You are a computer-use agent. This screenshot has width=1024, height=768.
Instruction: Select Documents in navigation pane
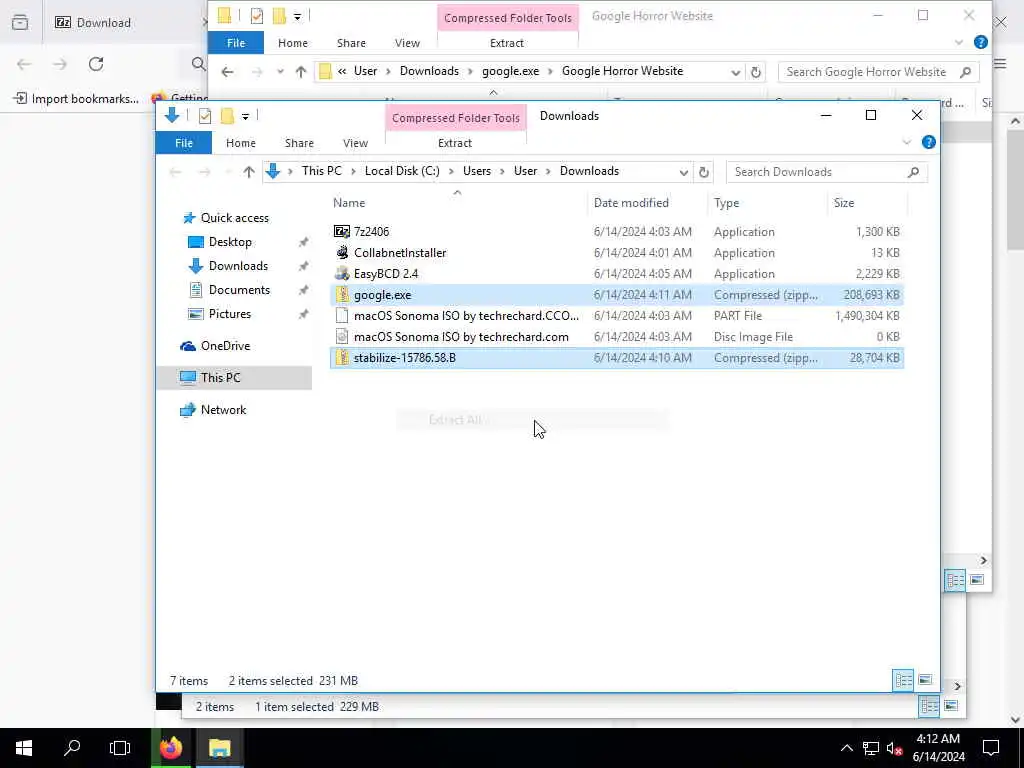239,290
